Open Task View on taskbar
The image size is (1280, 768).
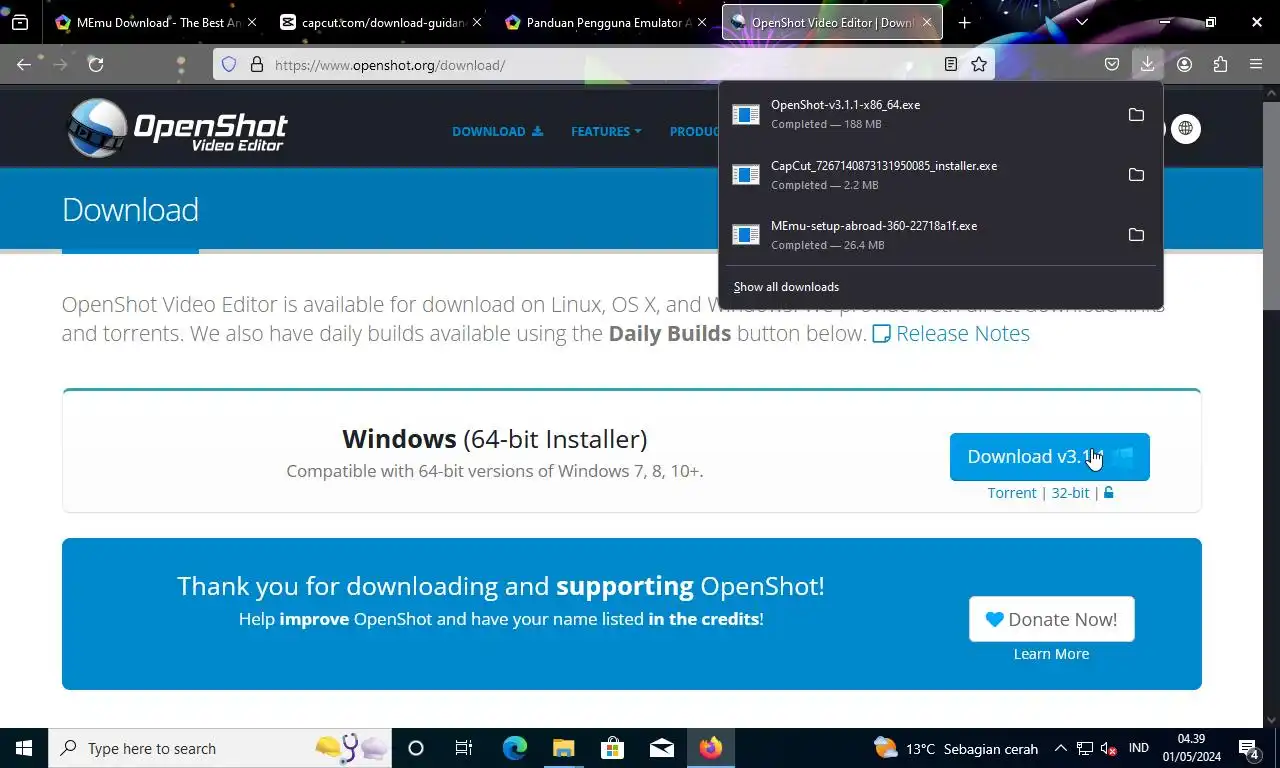coord(464,748)
